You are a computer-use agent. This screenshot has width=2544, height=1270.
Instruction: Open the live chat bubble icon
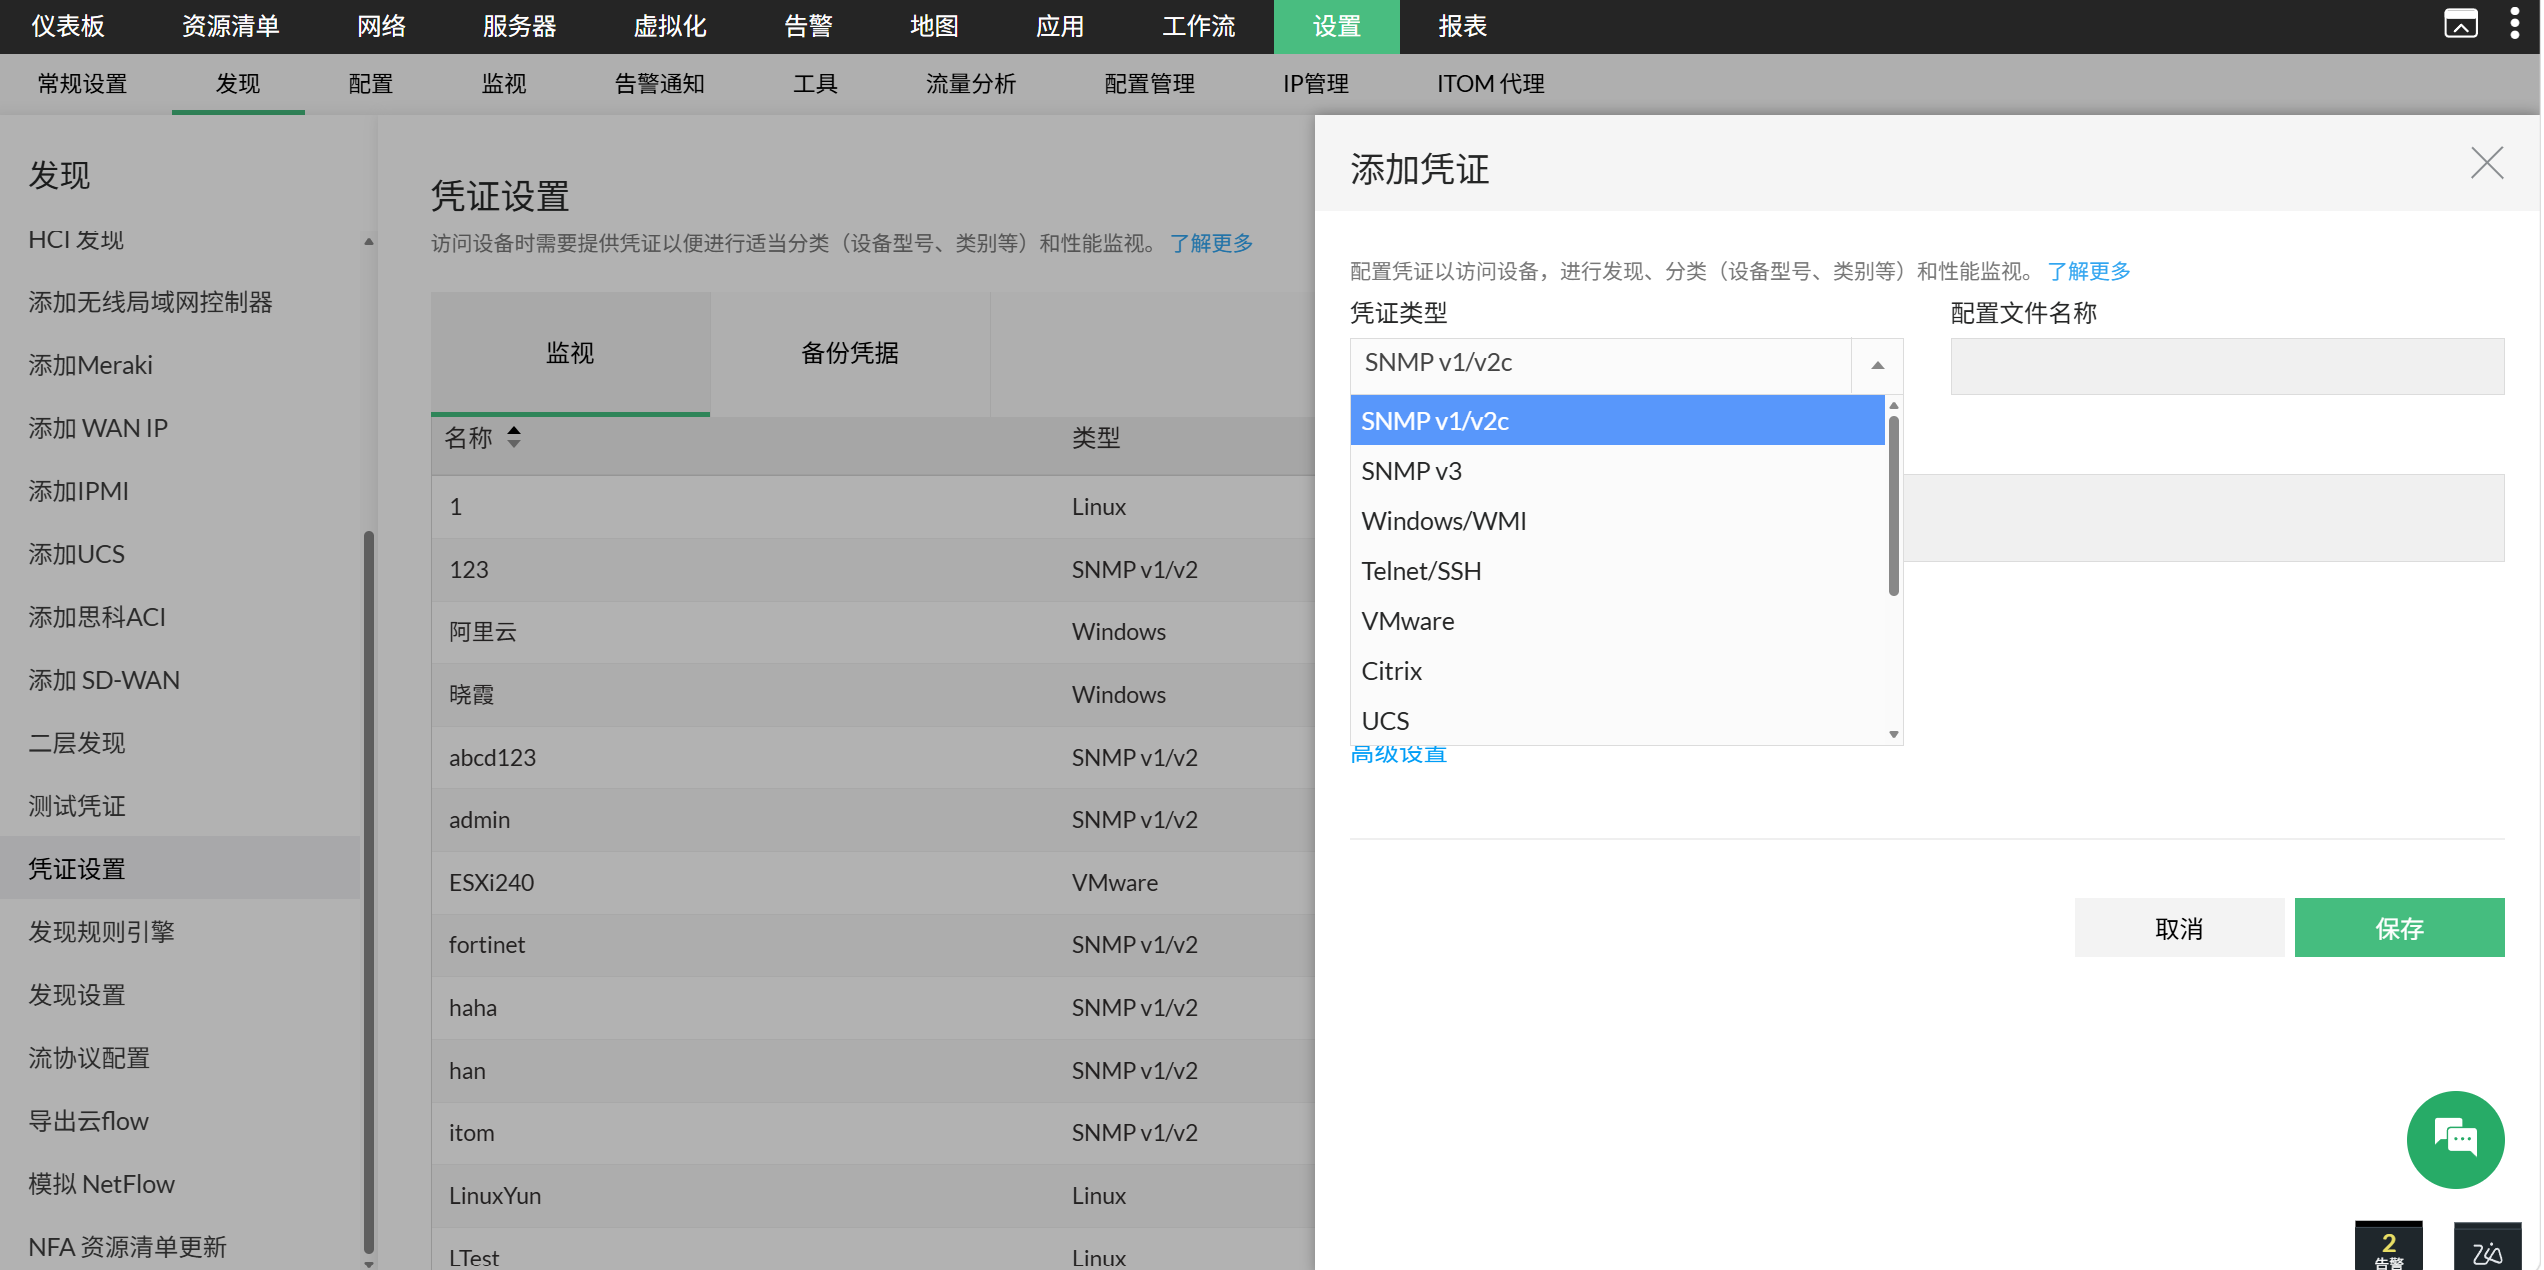(x=2454, y=1139)
